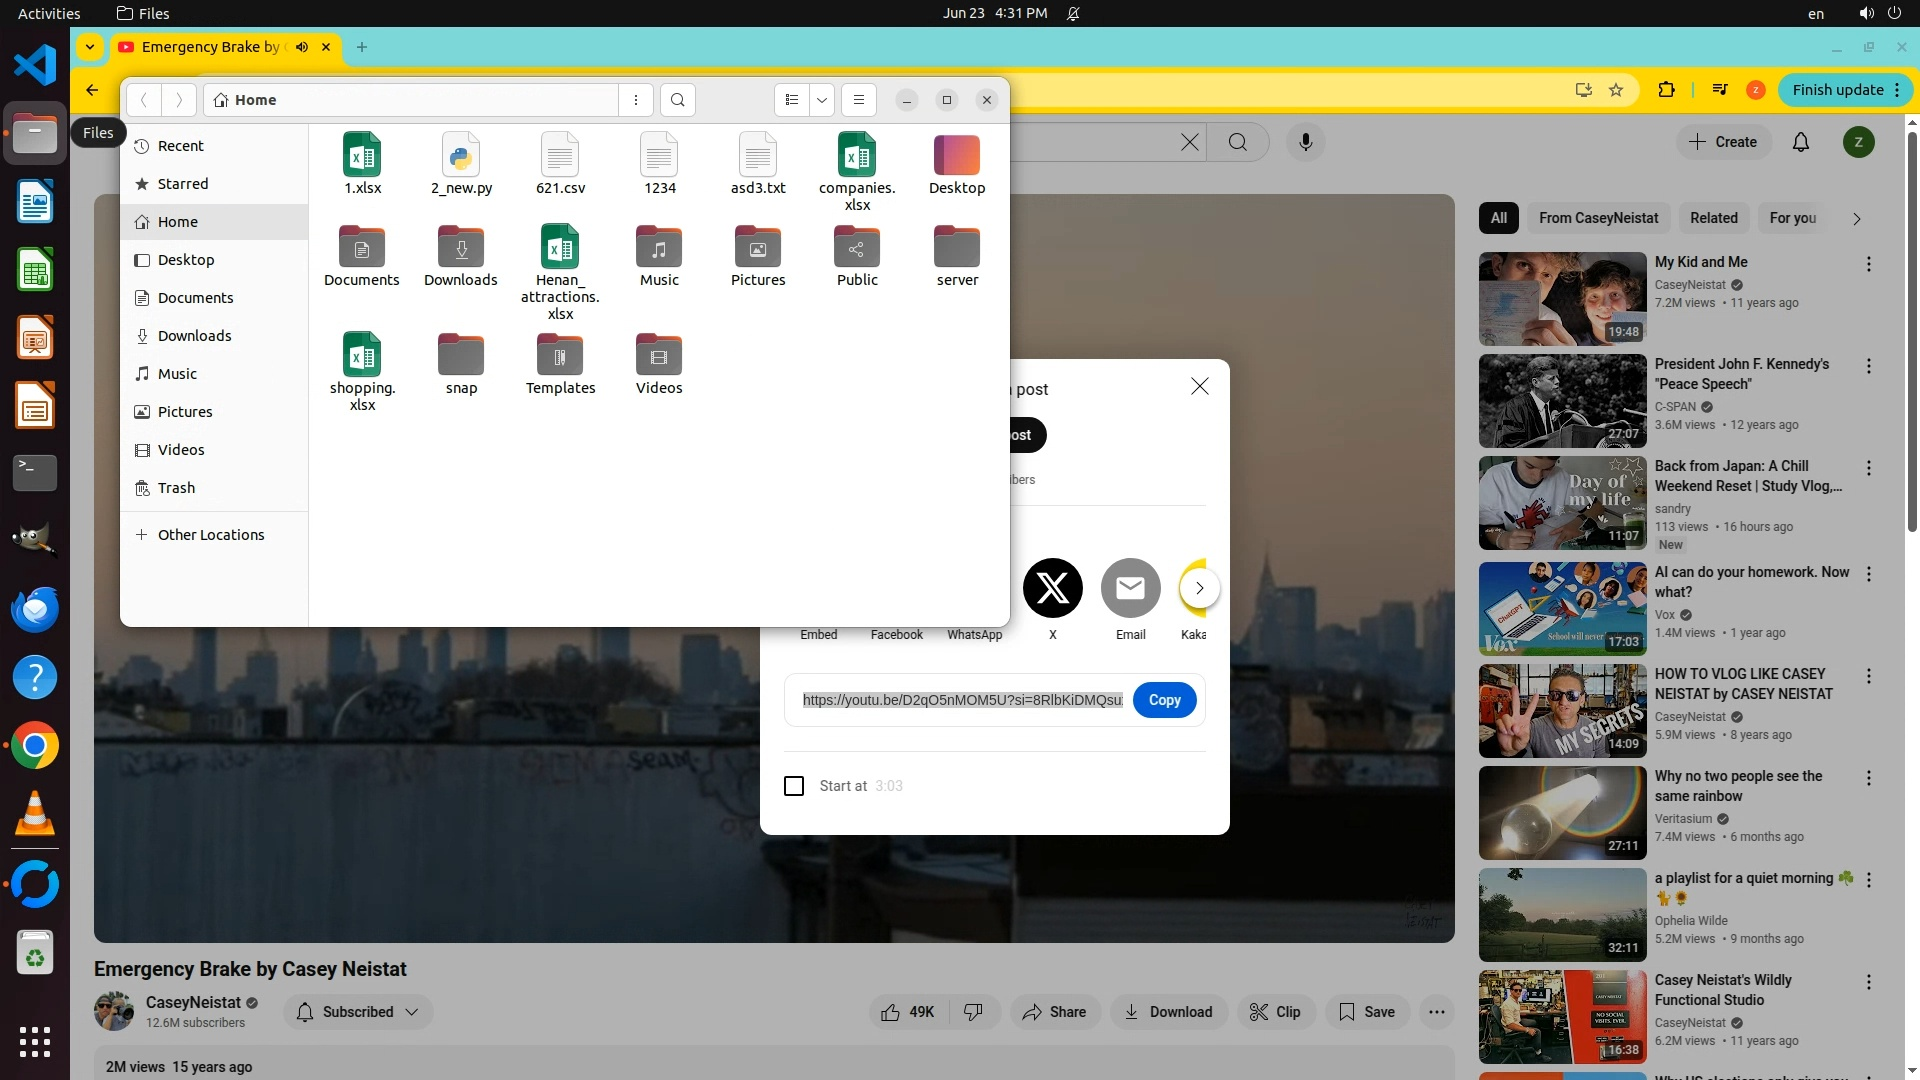Open the 2_new.py Python file
This screenshot has height=1080, width=1920.
click(460, 156)
